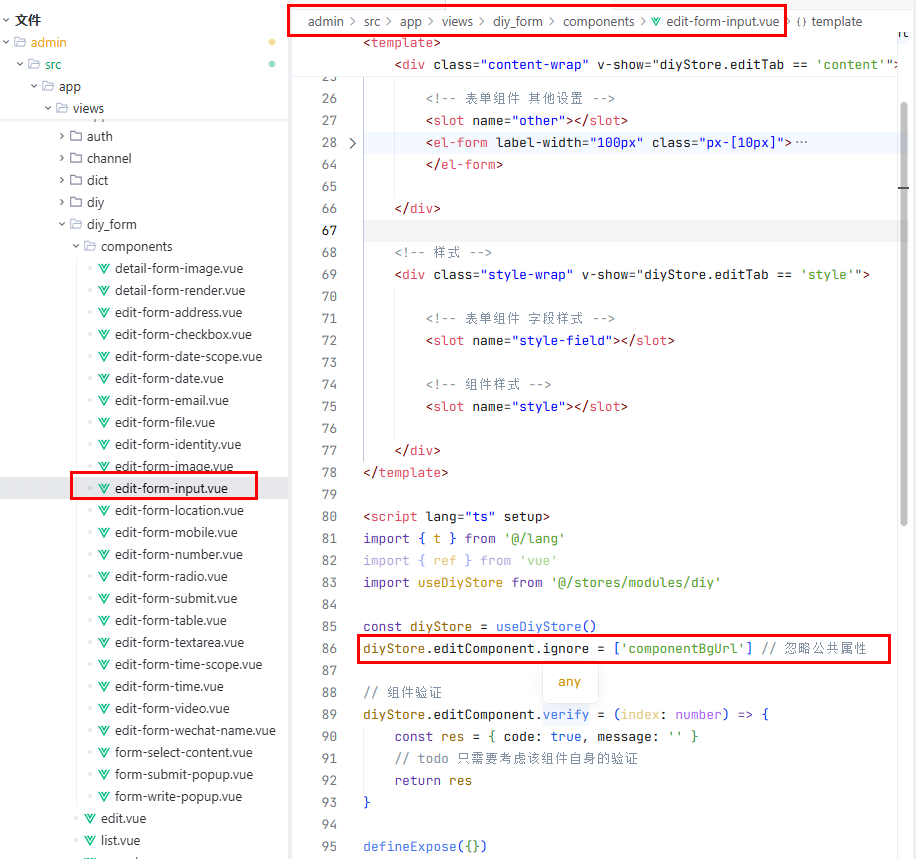Click the Vue icon in the breadcrumb path
Image resolution: width=916 pixels, height=859 pixels.
pos(656,21)
